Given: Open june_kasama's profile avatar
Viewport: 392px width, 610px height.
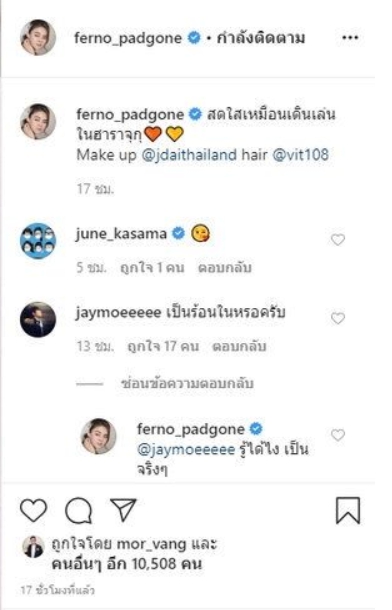Looking at the screenshot, I should 38,241.
